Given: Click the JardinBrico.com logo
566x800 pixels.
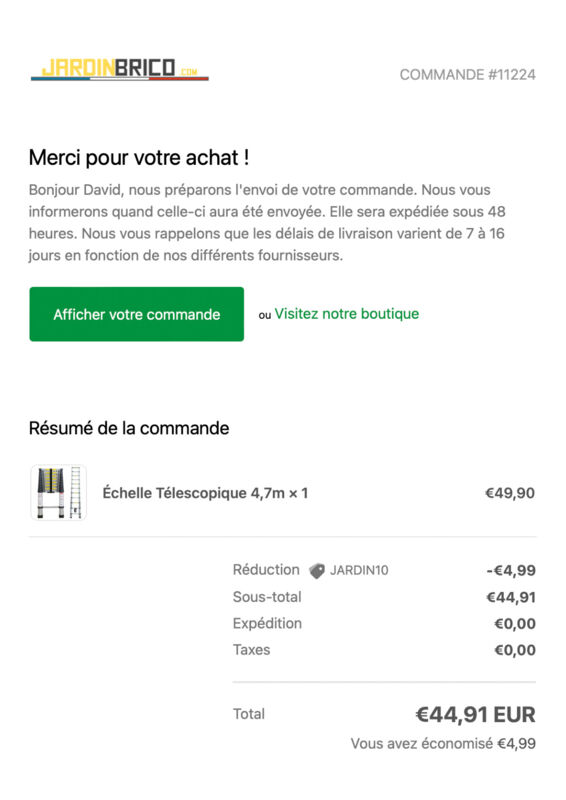Looking at the screenshot, I should 120,69.
